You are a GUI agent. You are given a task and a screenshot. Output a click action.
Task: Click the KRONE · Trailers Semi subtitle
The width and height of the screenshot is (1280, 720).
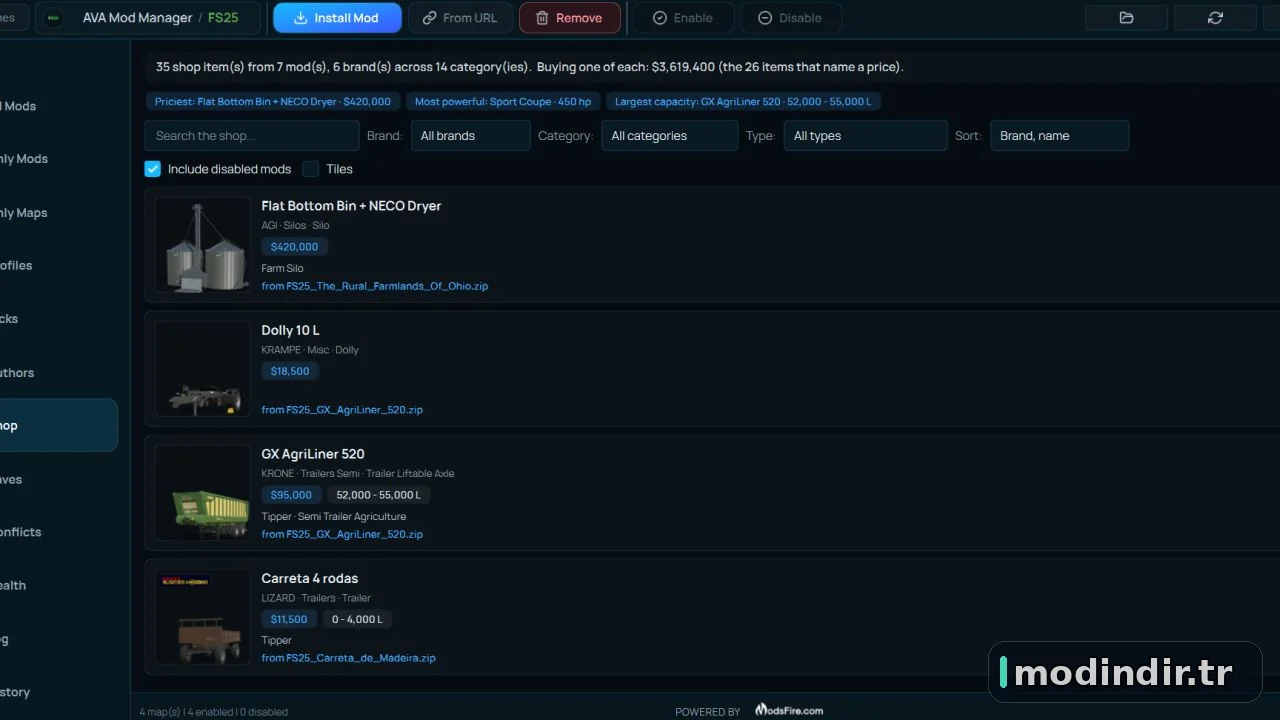click(x=358, y=474)
